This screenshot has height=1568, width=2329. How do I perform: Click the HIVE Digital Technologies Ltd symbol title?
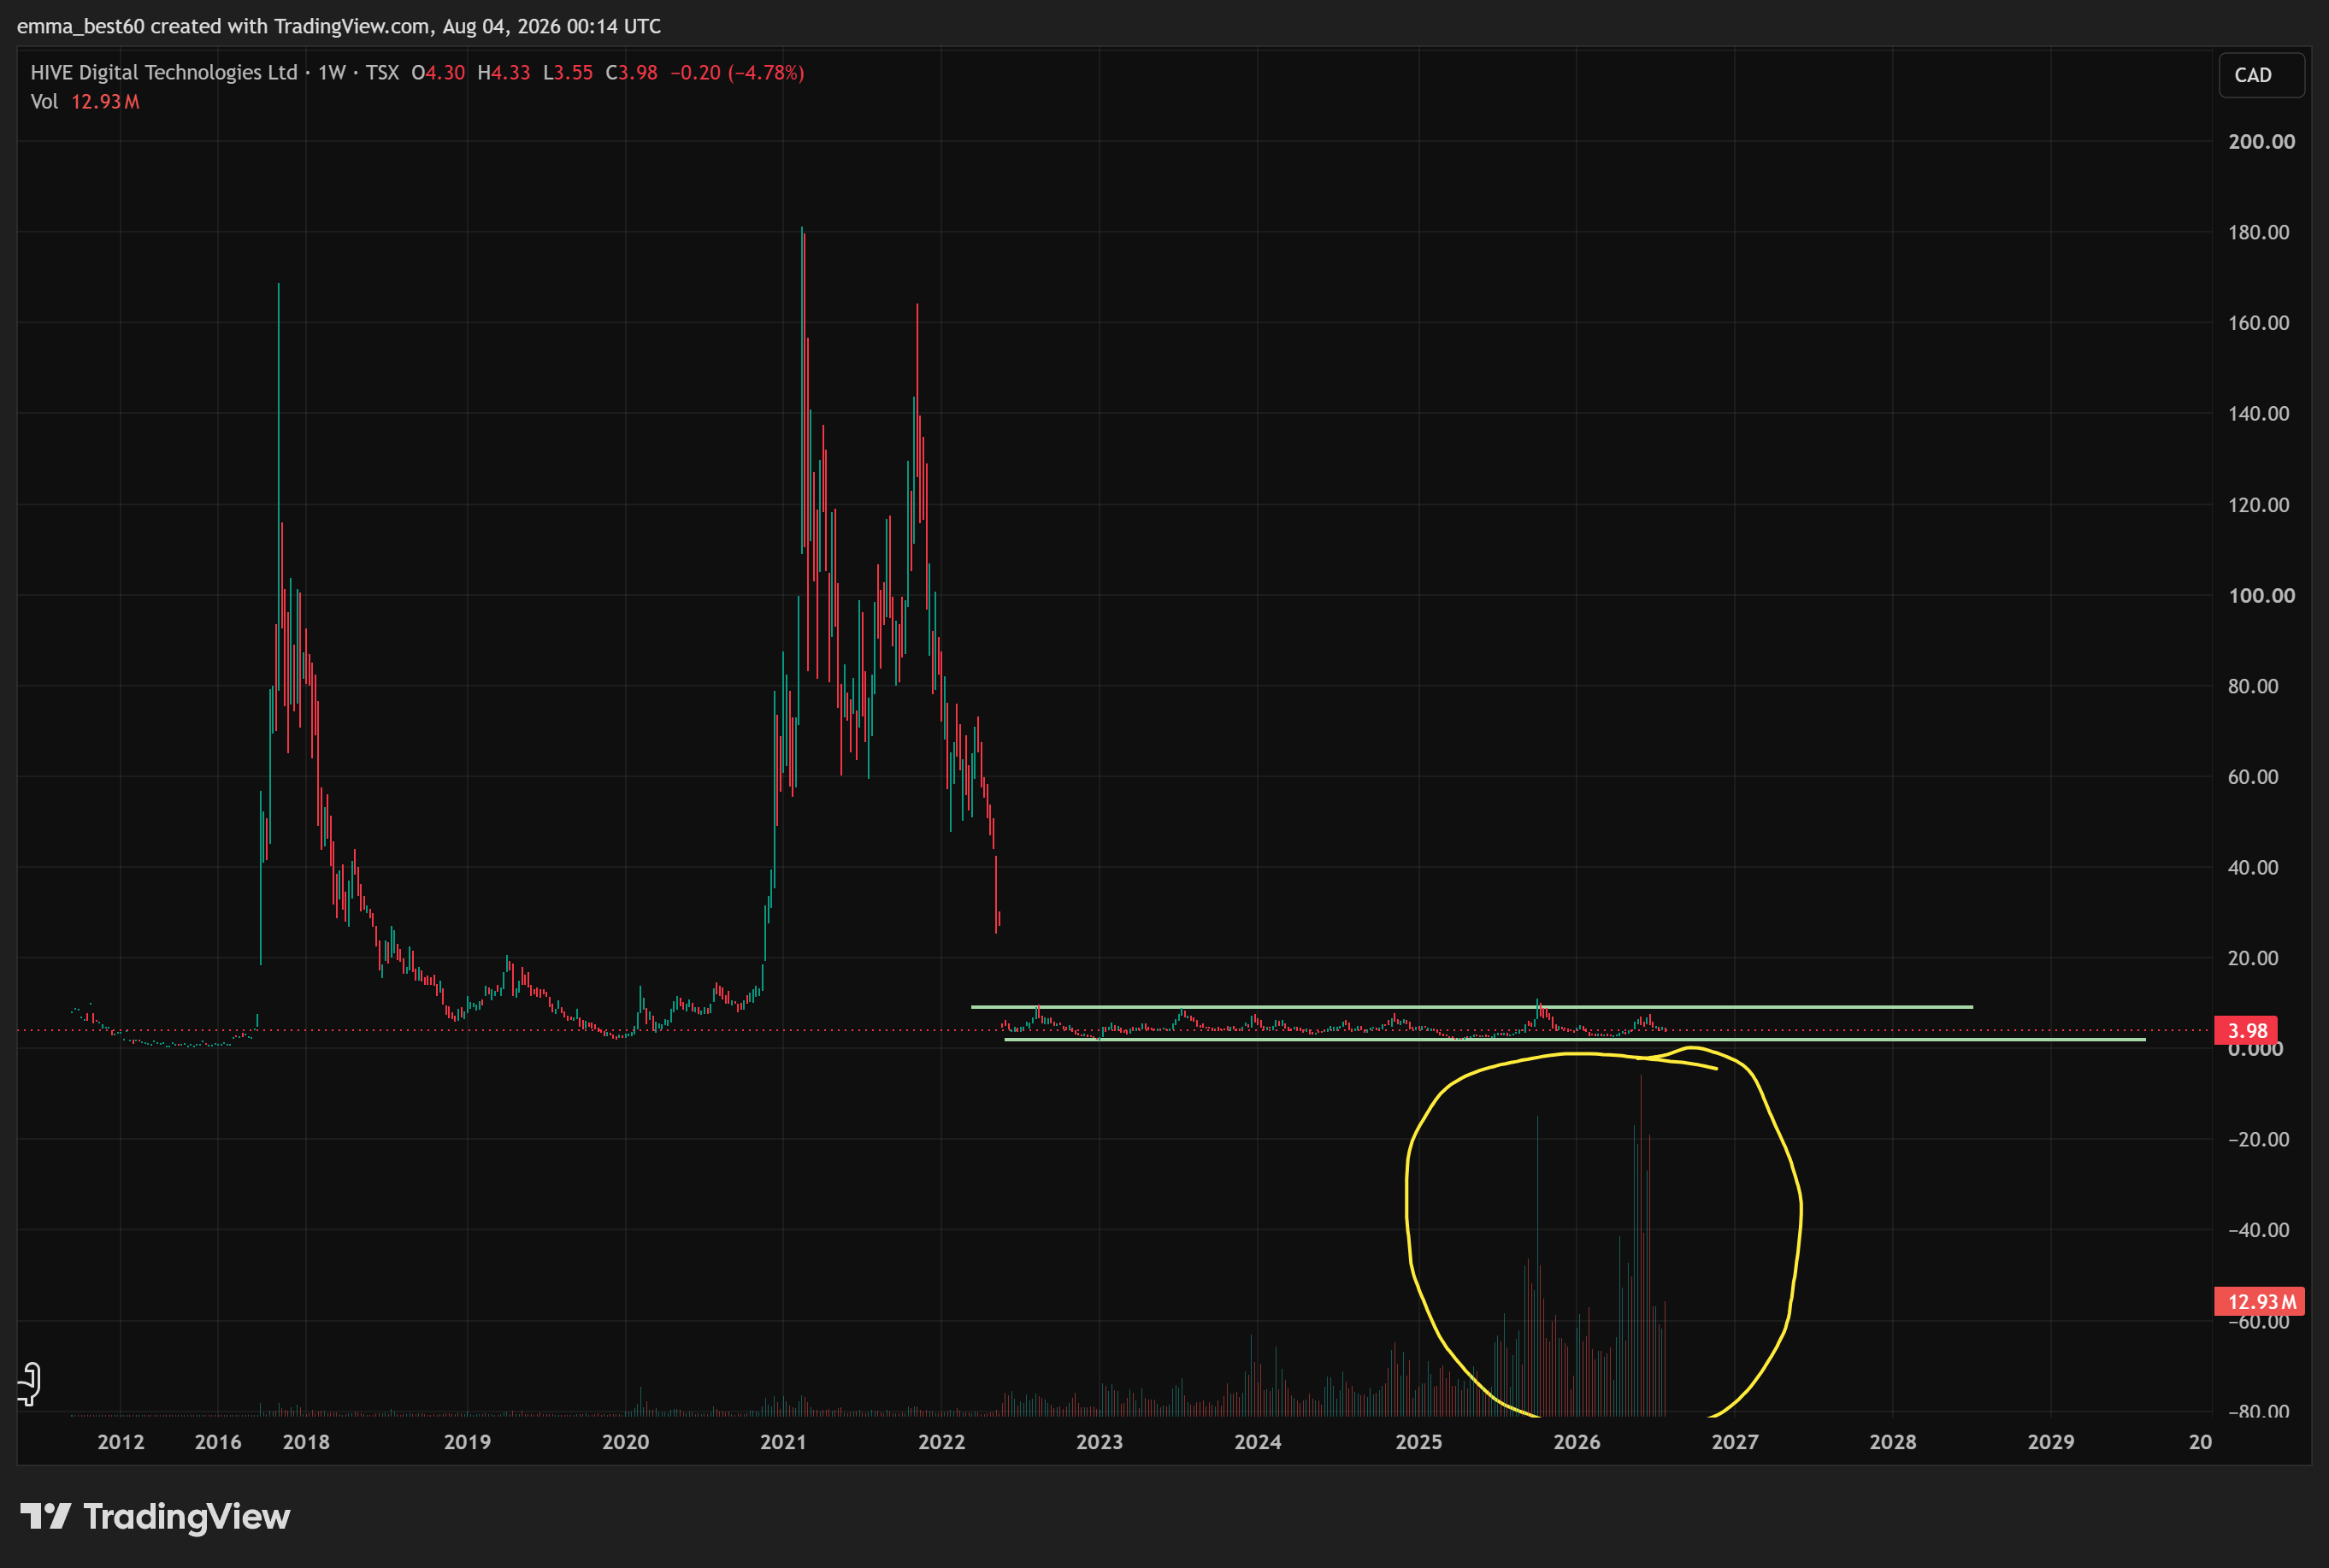coord(164,72)
